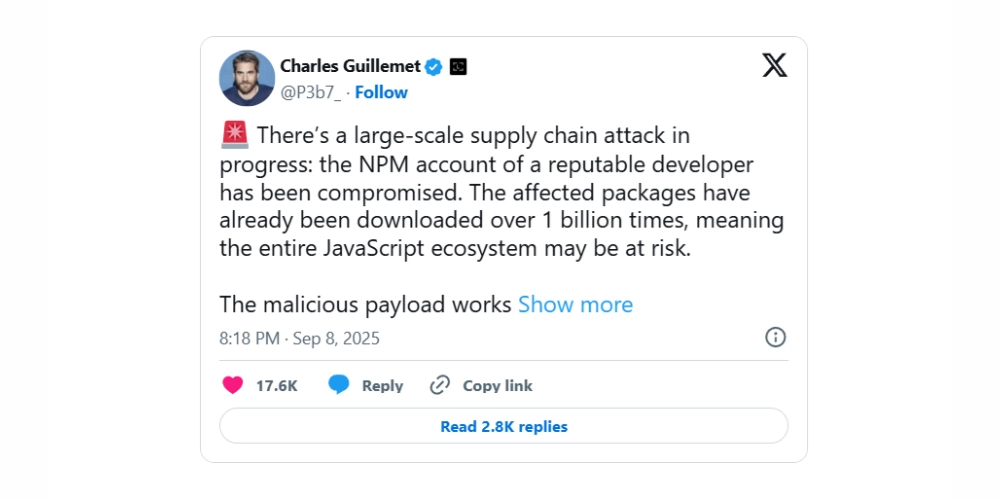Image resolution: width=1000 pixels, height=500 pixels.
Task: Click the 17.6K likes count
Action: (276, 385)
